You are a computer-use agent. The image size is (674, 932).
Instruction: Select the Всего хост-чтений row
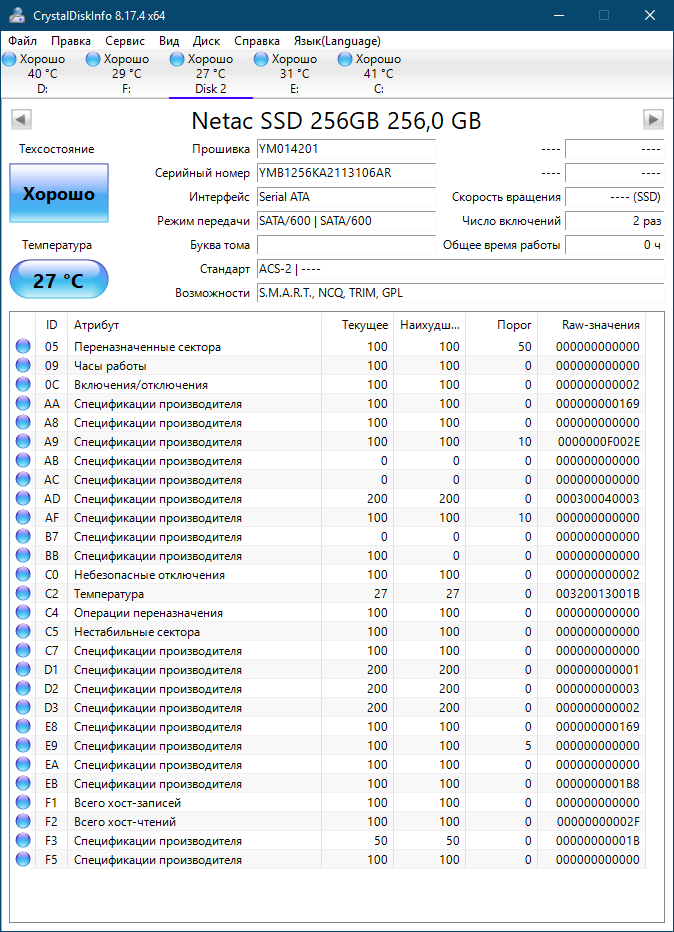[328, 821]
